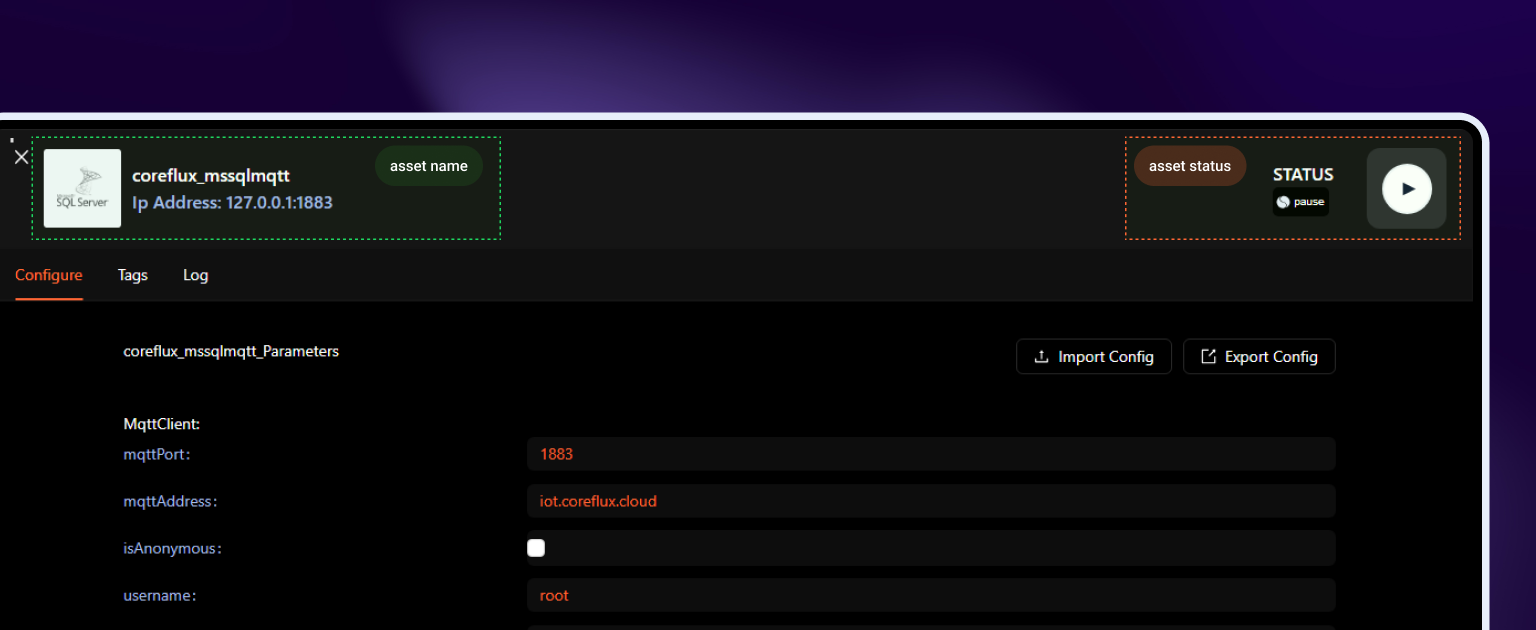Close the asset panel with the X icon
The width and height of the screenshot is (1536, 630).
(x=21, y=157)
